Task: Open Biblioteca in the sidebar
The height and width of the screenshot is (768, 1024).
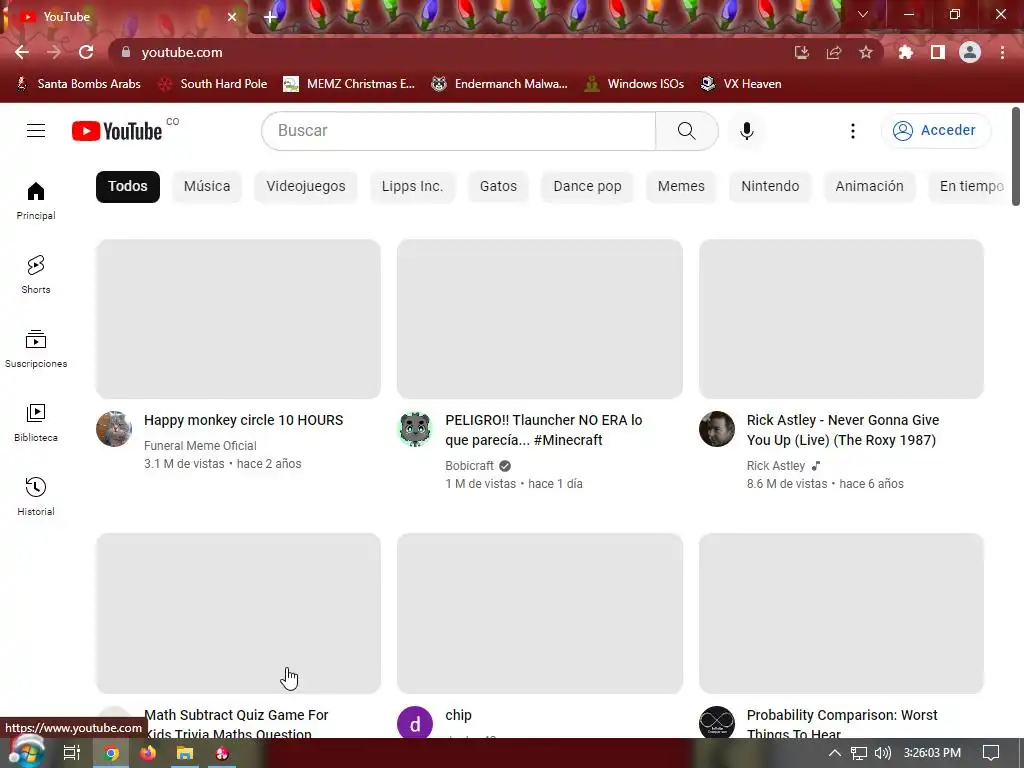Action: click(36, 423)
